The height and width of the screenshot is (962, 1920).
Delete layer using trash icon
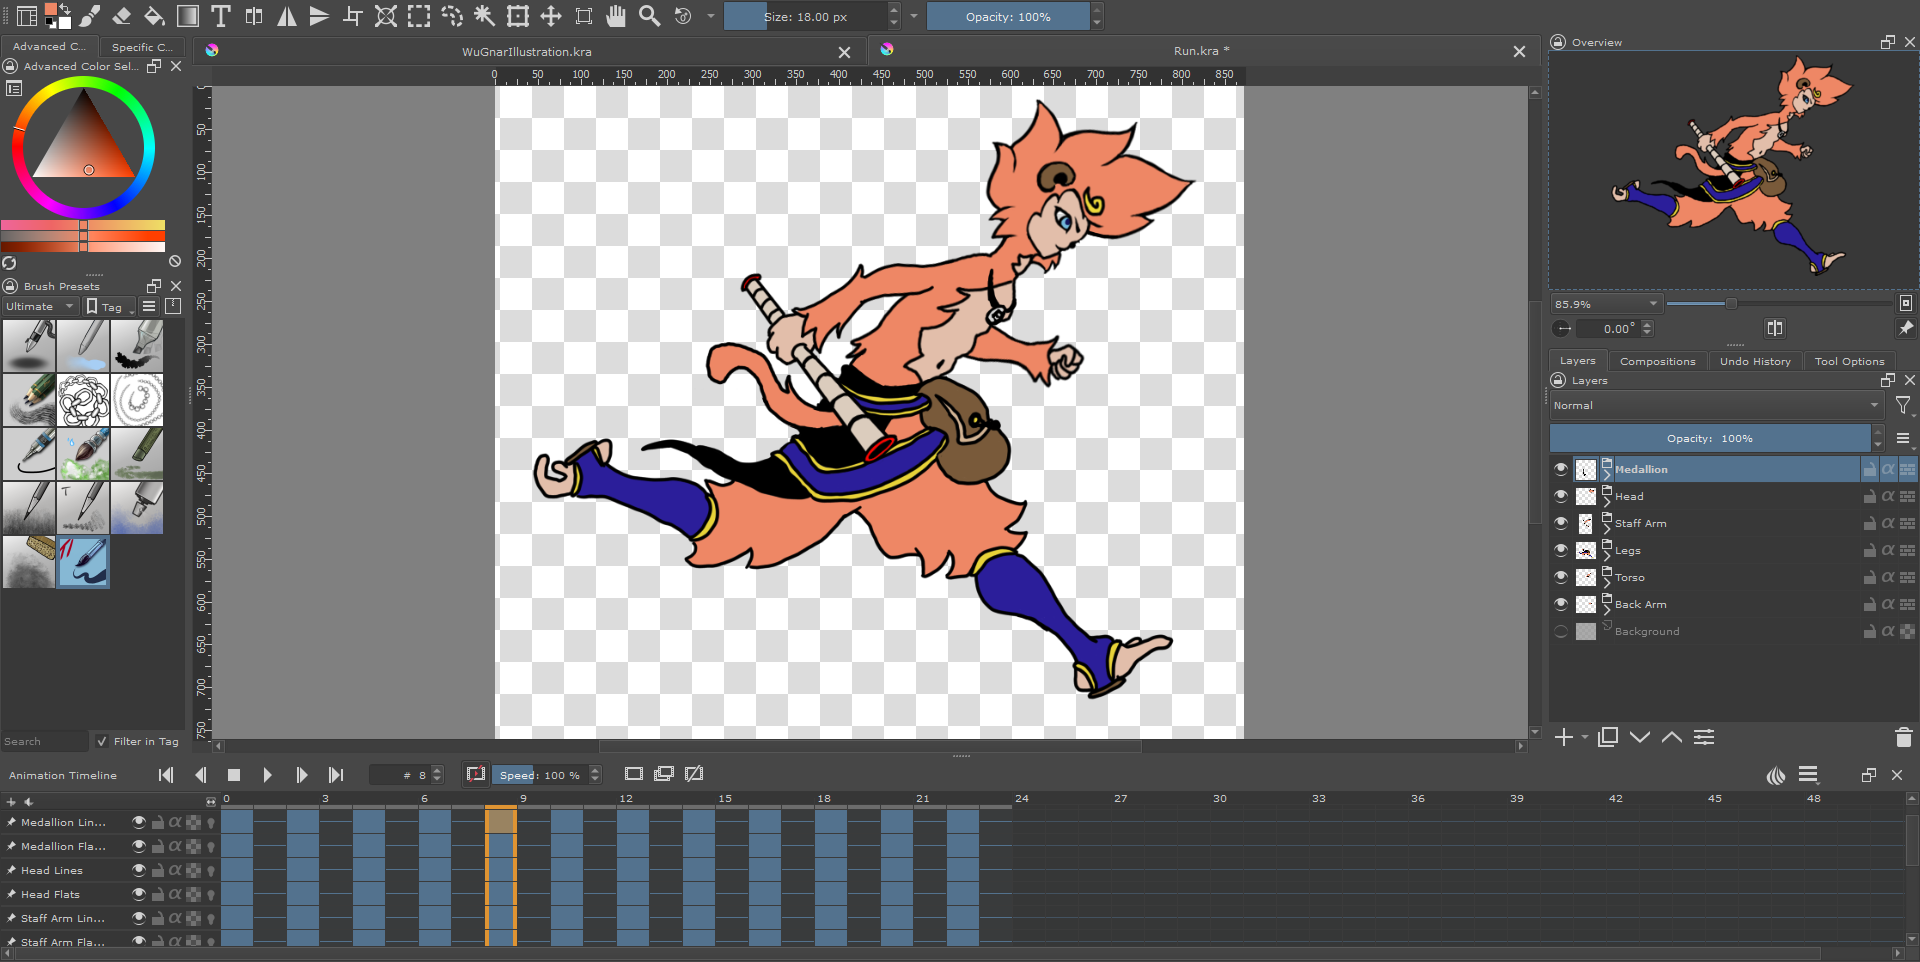coord(1903,738)
